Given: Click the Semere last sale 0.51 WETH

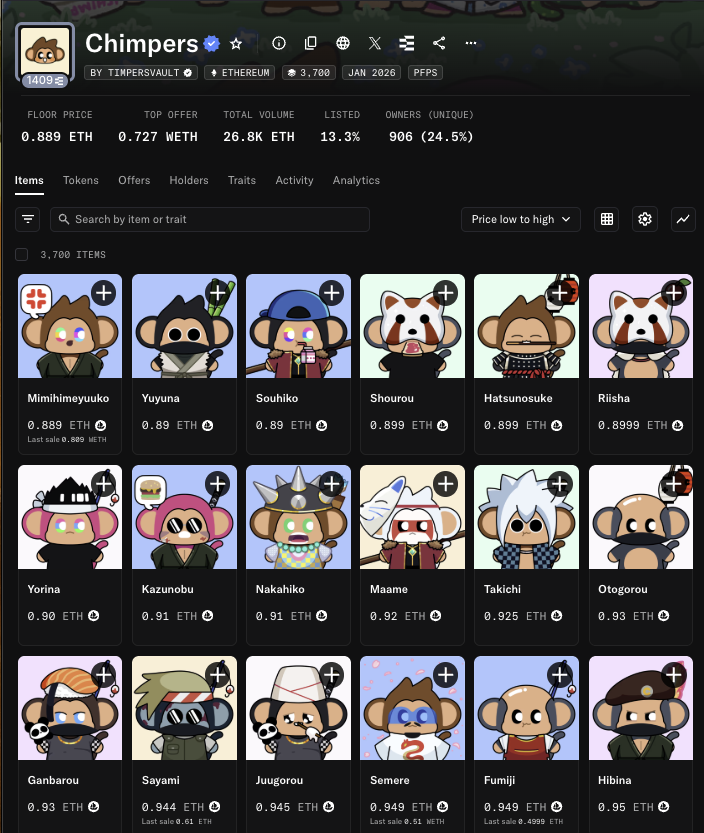Looking at the screenshot, I should point(407,821).
